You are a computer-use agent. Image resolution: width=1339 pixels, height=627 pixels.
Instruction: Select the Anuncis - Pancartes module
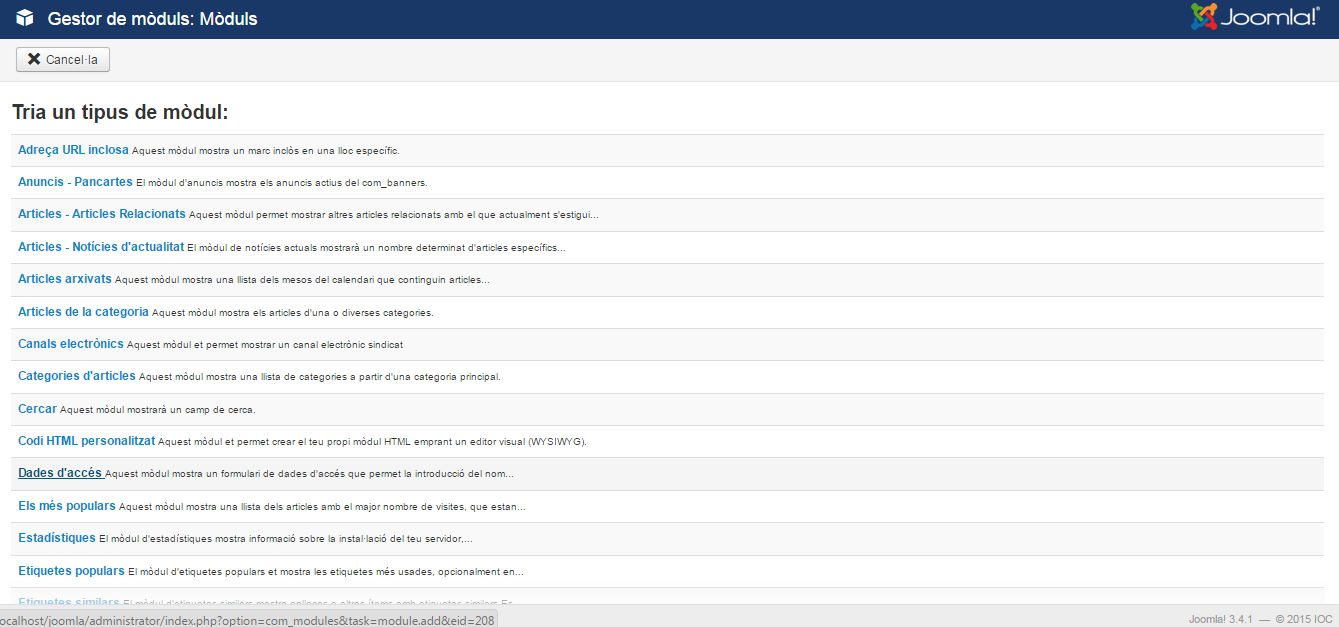(75, 182)
